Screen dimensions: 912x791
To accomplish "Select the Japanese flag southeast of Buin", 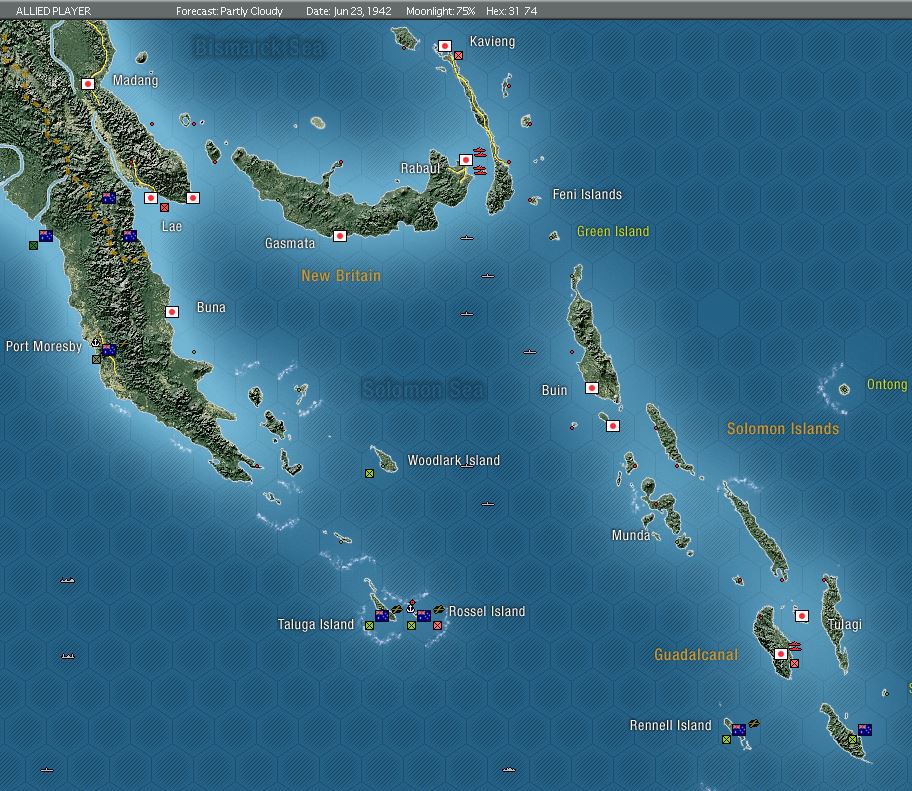I will pyautogui.click(x=613, y=426).
